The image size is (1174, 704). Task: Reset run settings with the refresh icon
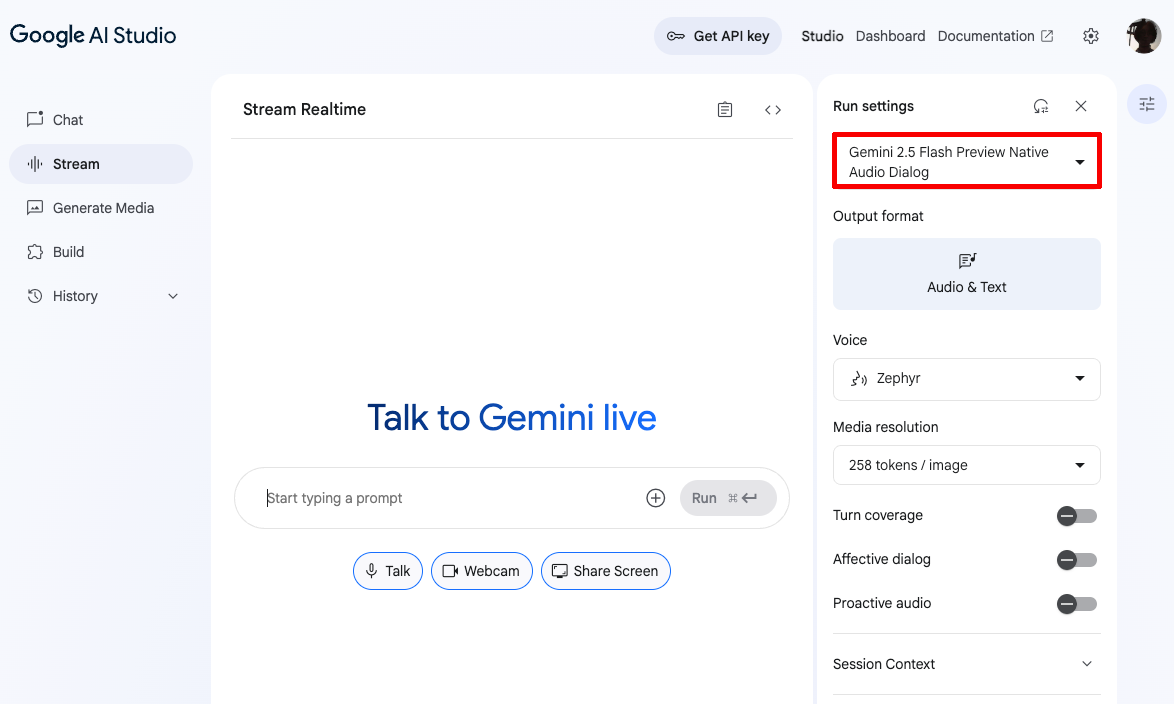1041,106
